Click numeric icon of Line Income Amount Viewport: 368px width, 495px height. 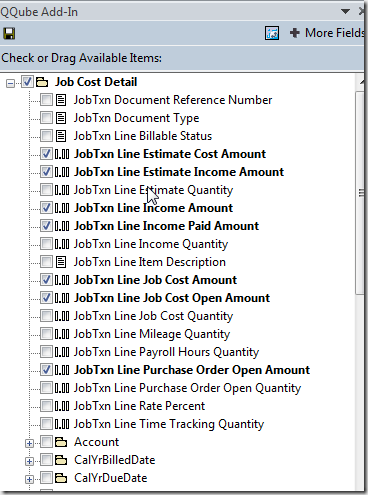62,208
